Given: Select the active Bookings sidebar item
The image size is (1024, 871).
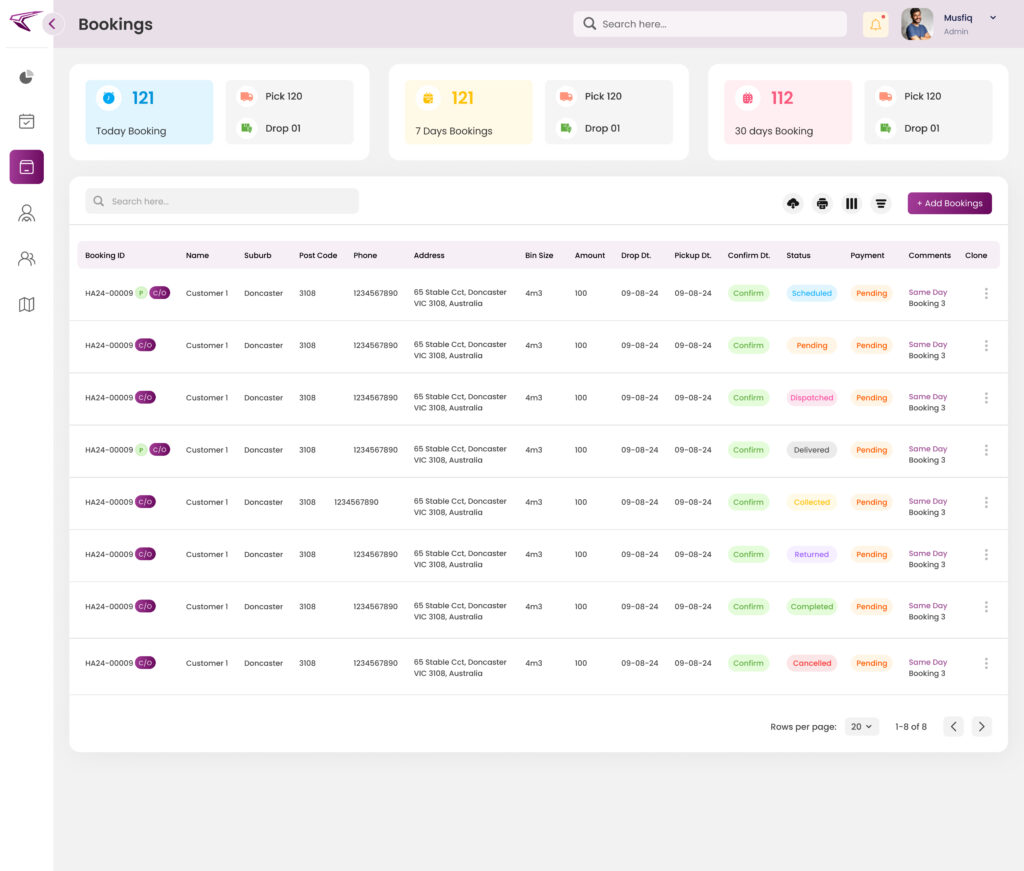Looking at the screenshot, I should point(27,167).
